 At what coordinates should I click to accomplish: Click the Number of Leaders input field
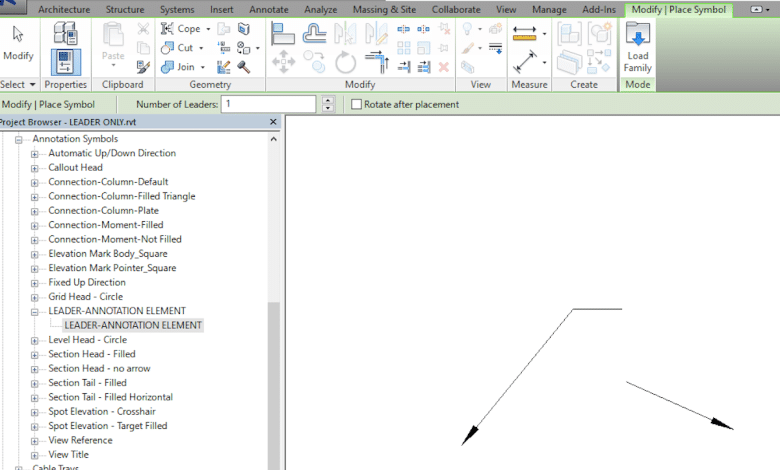point(268,104)
